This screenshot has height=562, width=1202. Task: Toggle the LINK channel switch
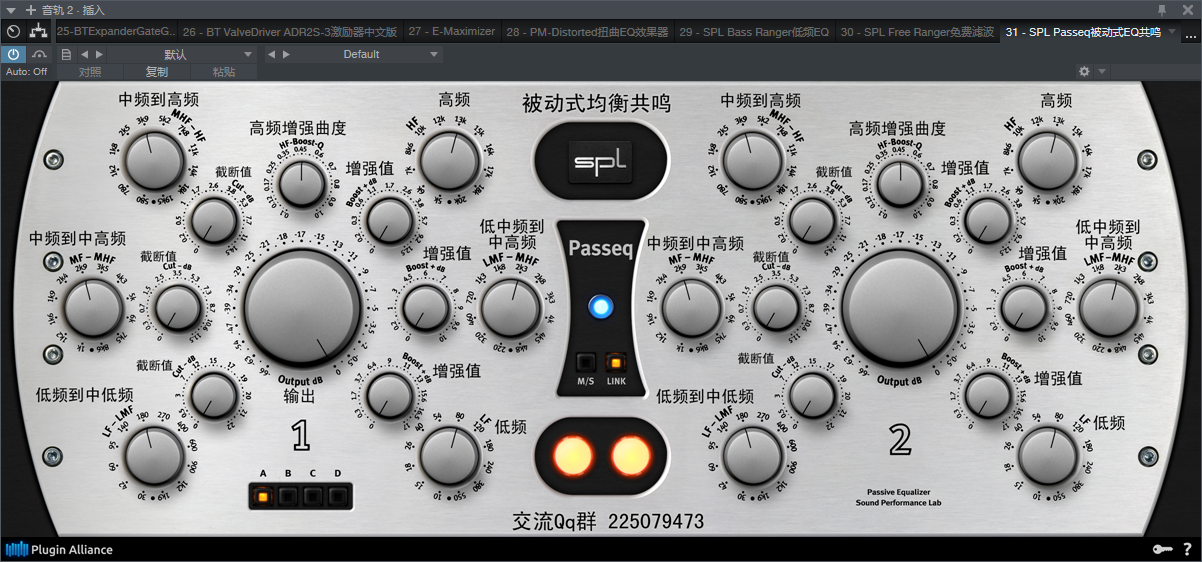(616, 363)
